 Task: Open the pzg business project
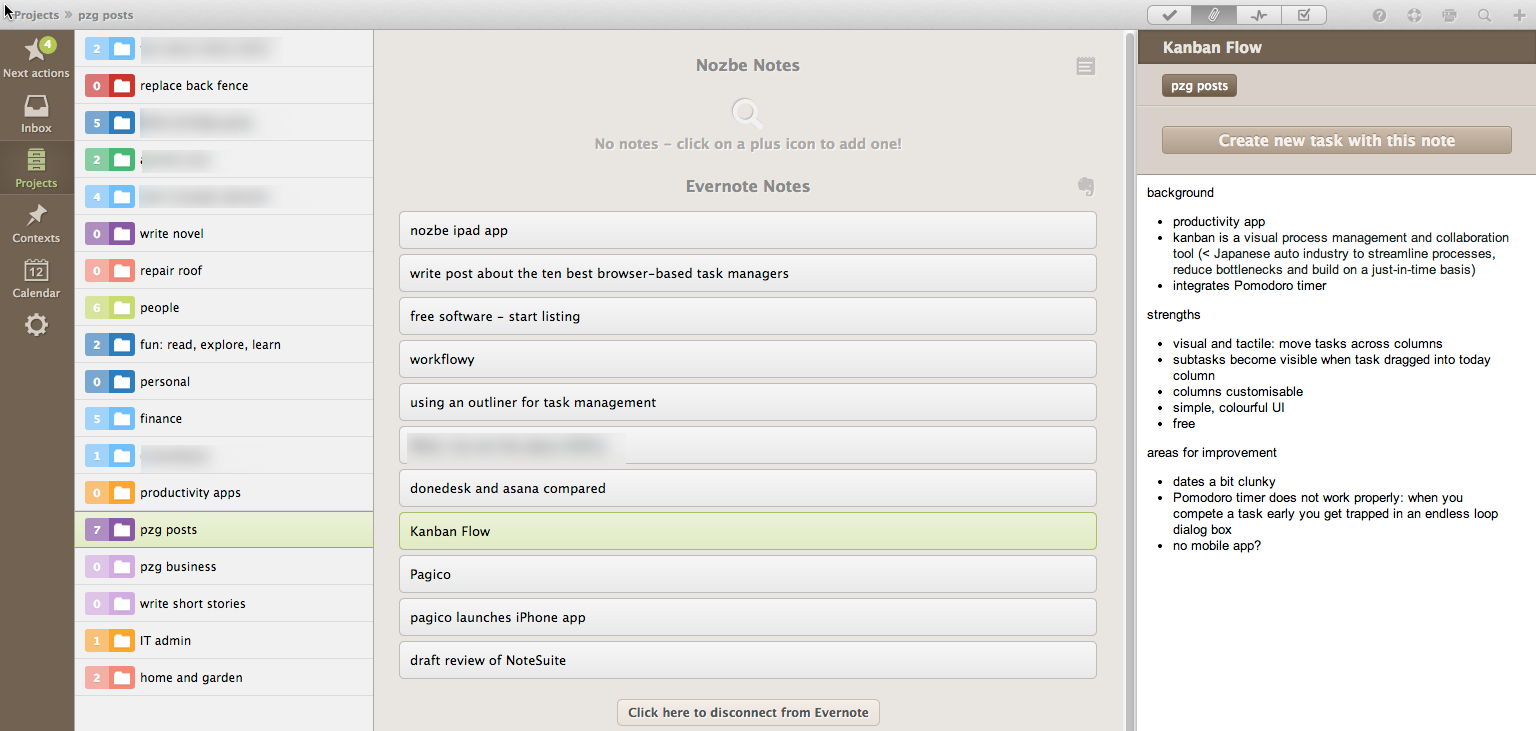(224, 566)
